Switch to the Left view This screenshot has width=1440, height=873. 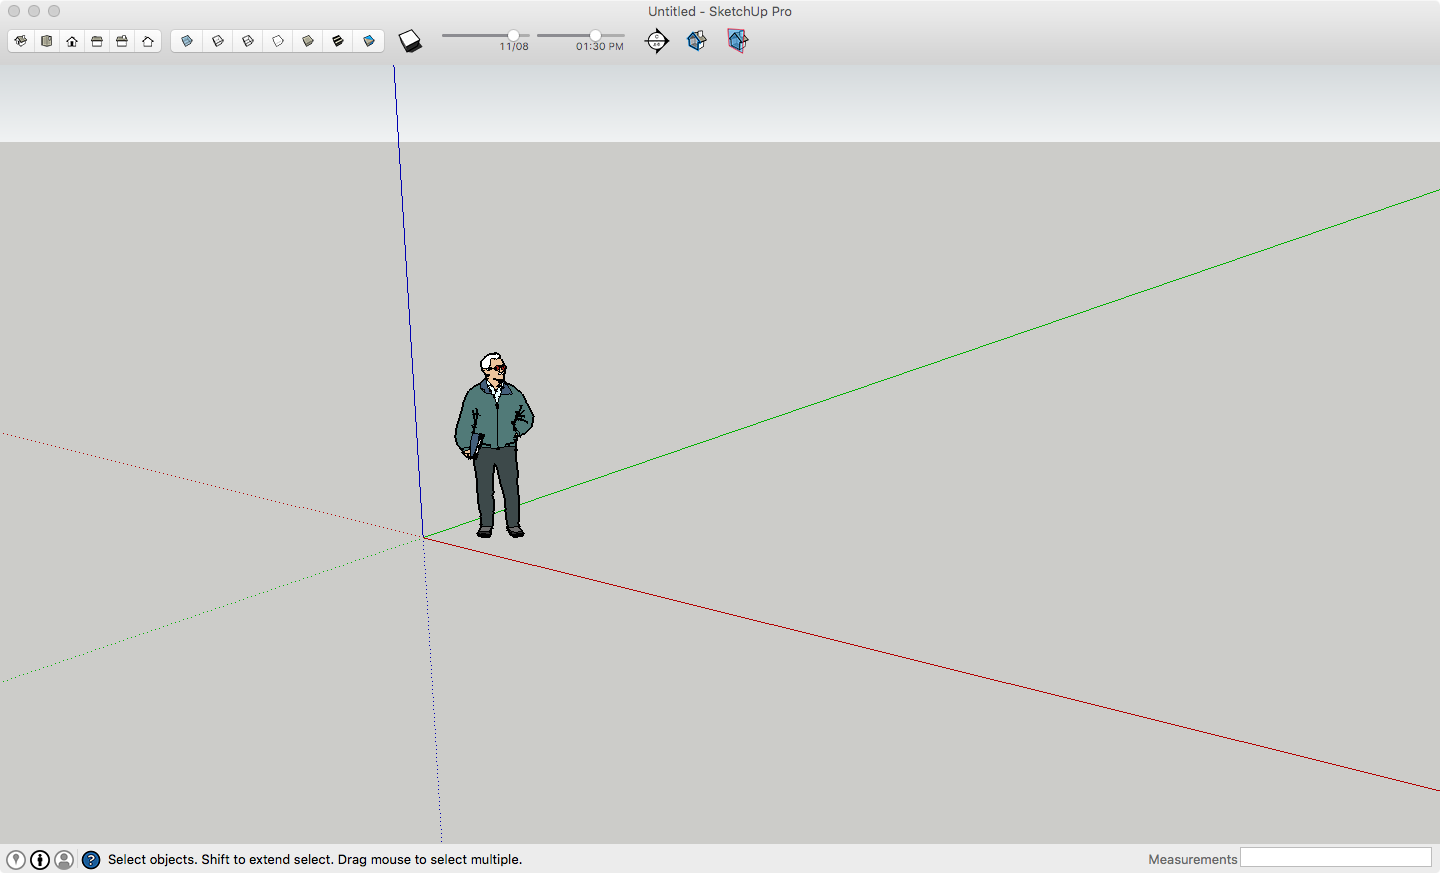pyautogui.click(x=148, y=41)
